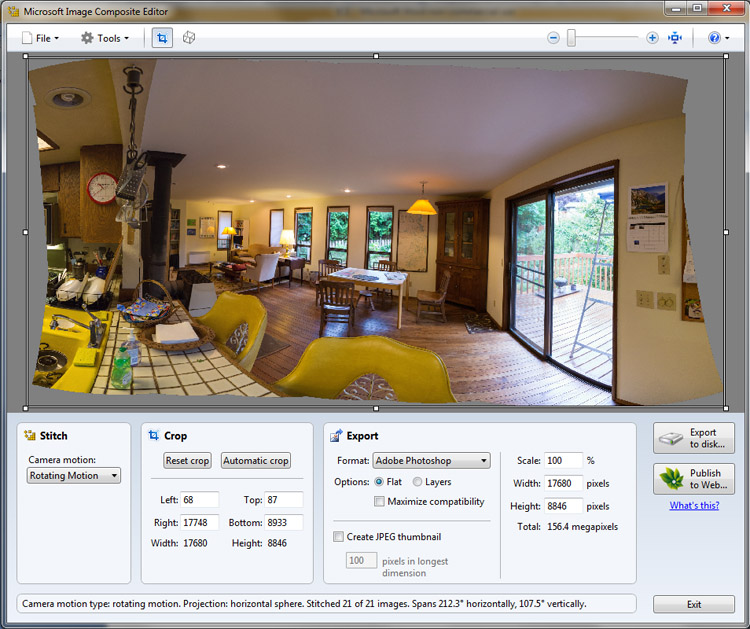This screenshot has height=629, width=750.
Task: Click the Reset crop button
Action: point(188,461)
